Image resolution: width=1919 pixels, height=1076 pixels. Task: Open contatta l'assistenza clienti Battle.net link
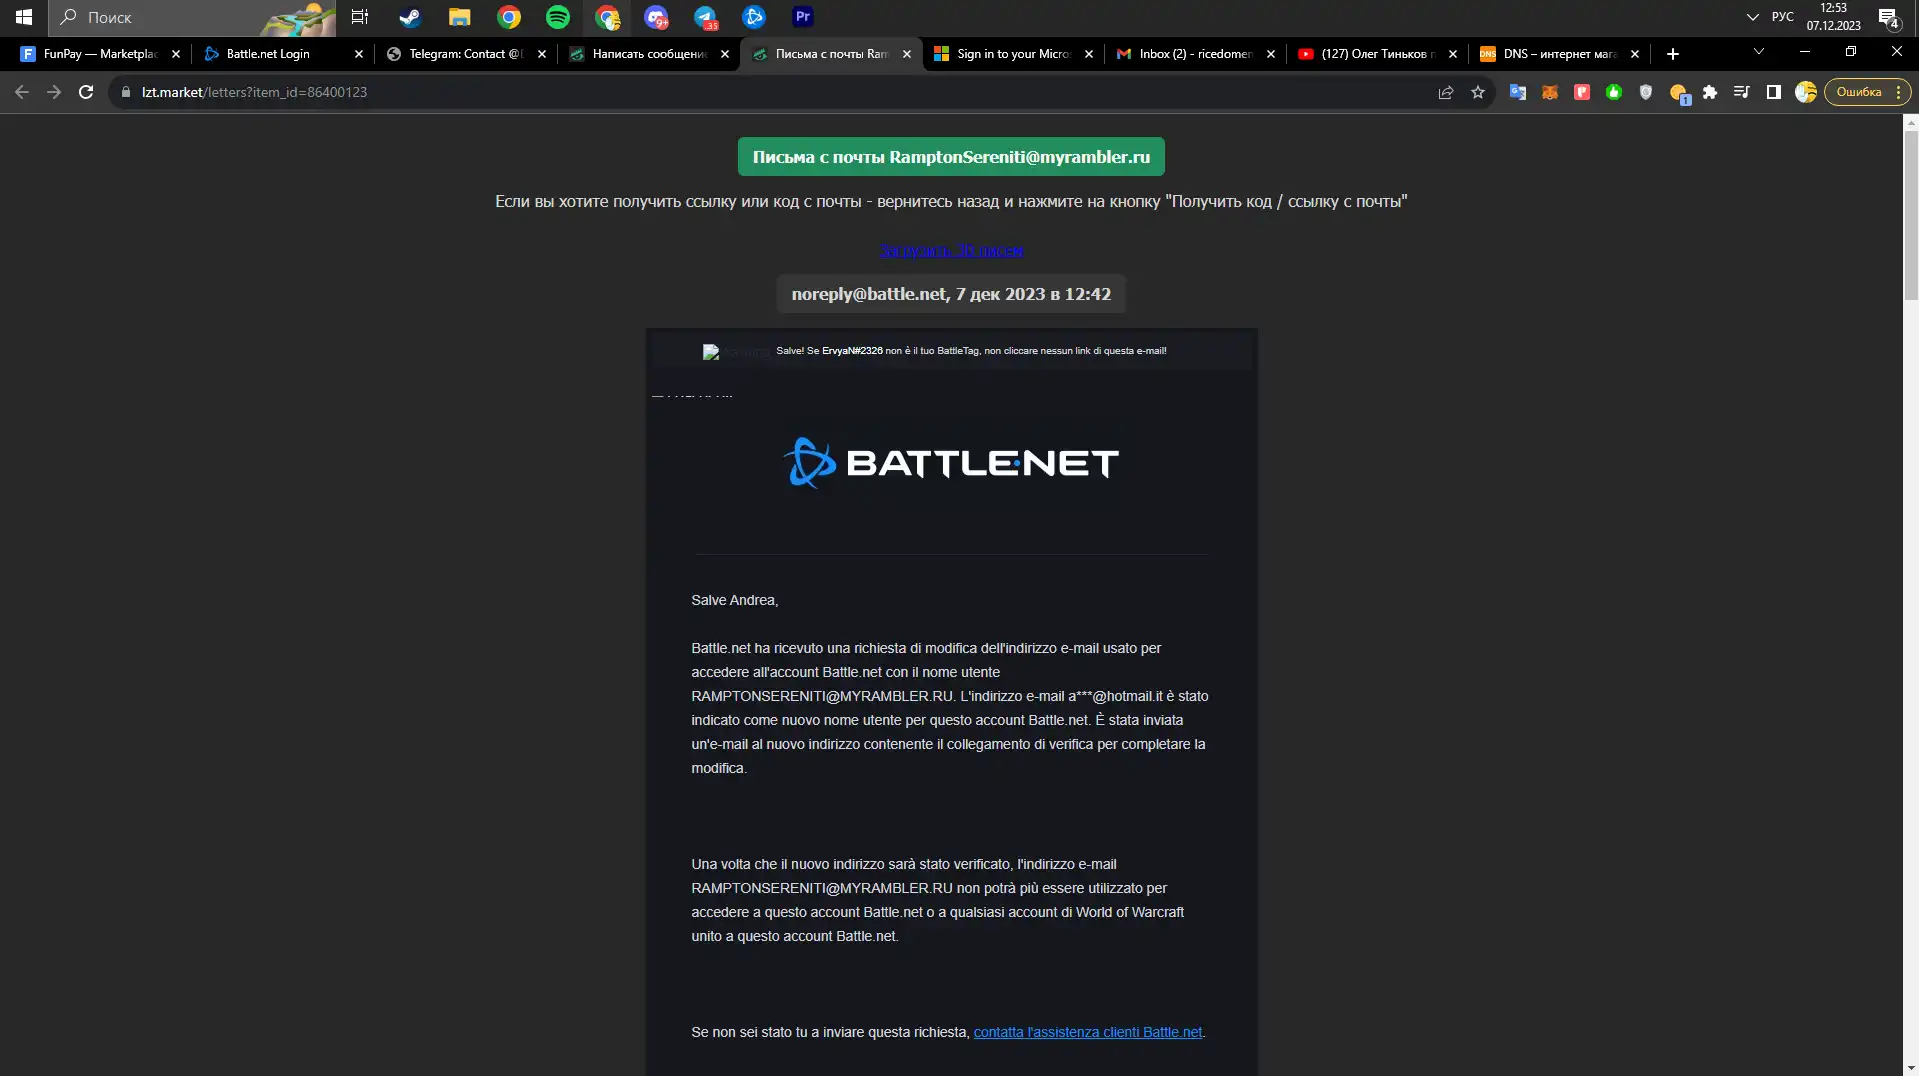tap(1088, 1032)
